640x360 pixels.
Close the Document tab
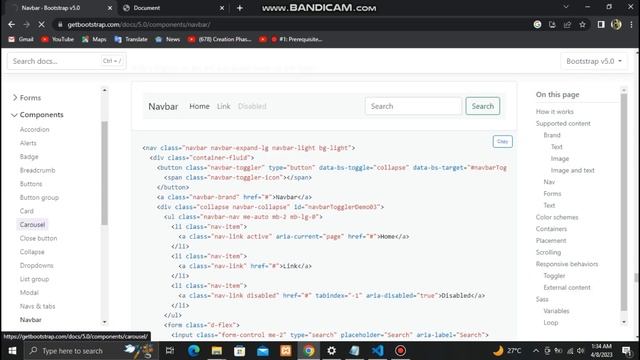click(x=222, y=8)
